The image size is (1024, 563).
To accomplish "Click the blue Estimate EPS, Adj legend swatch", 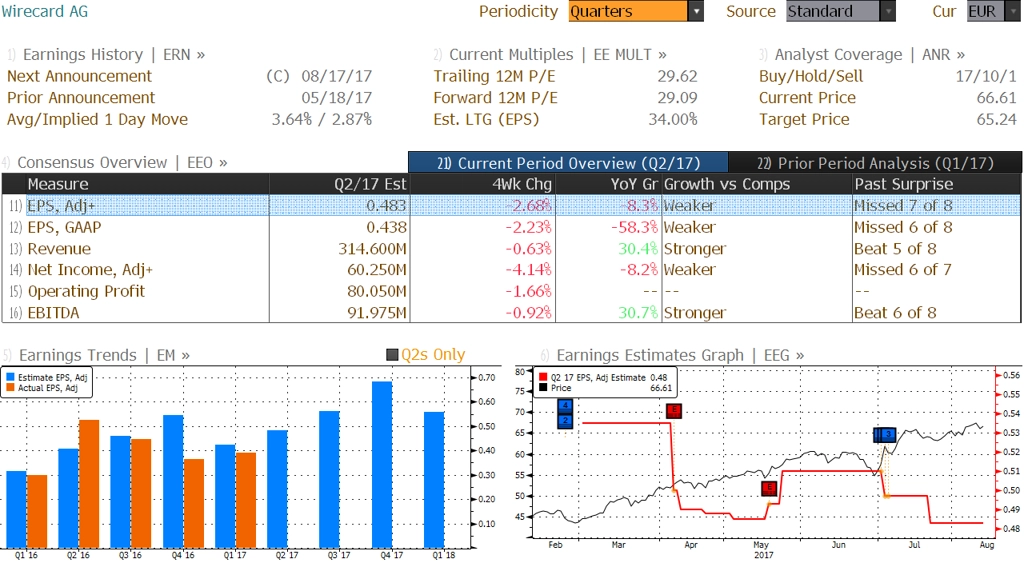I will [10, 378].
